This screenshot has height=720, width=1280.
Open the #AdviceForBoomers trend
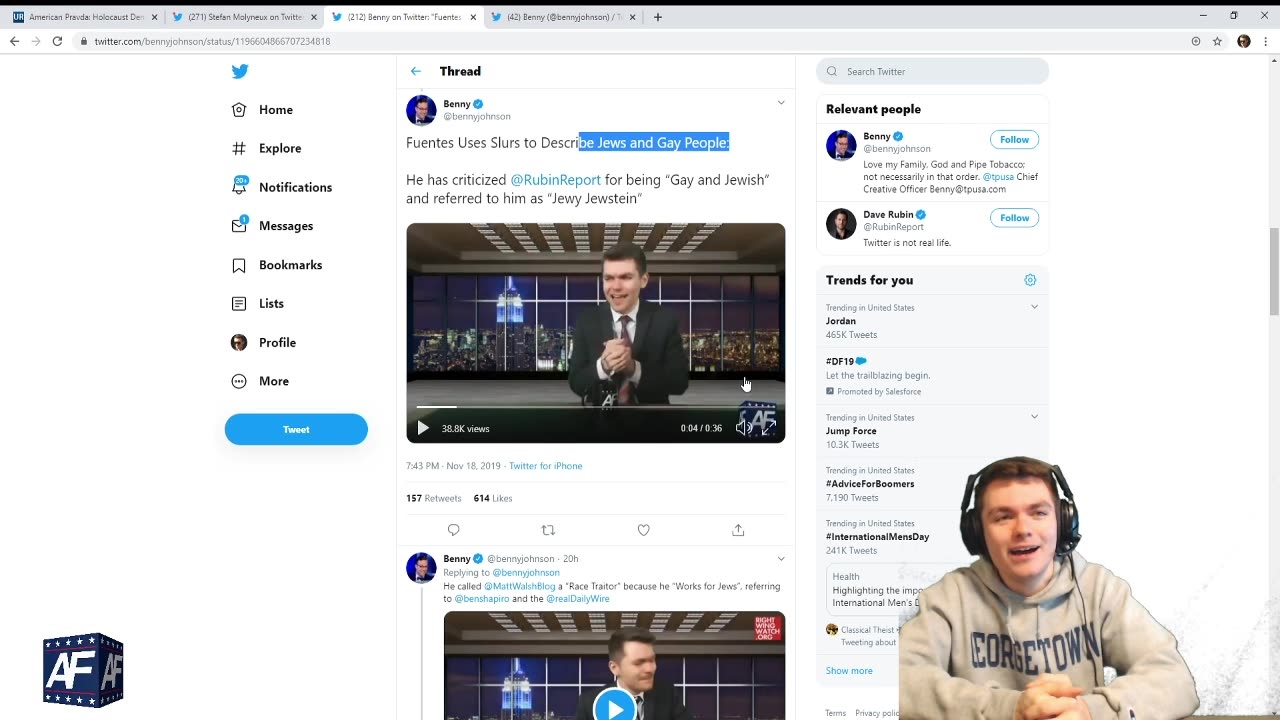point(870,484)
